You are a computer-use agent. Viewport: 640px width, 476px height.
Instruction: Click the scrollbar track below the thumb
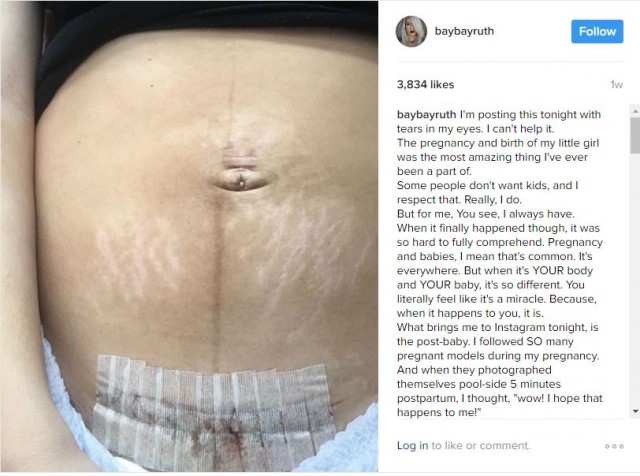(x=635, y=280)
